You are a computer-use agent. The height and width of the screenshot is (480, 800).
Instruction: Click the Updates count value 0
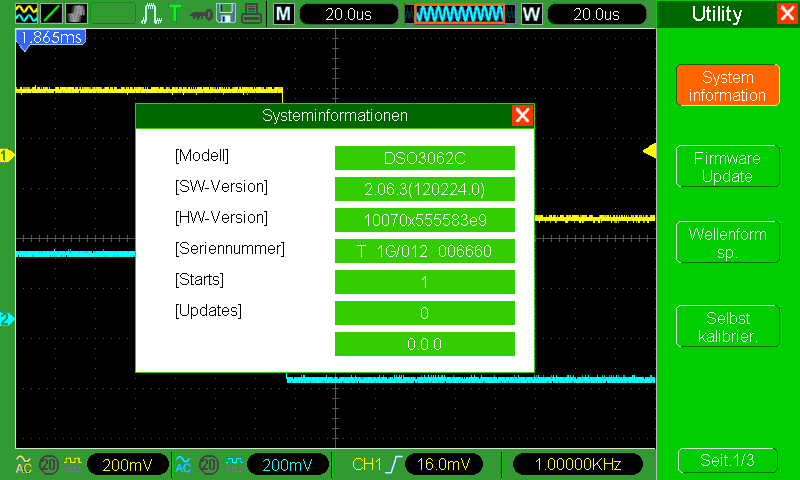424,313
